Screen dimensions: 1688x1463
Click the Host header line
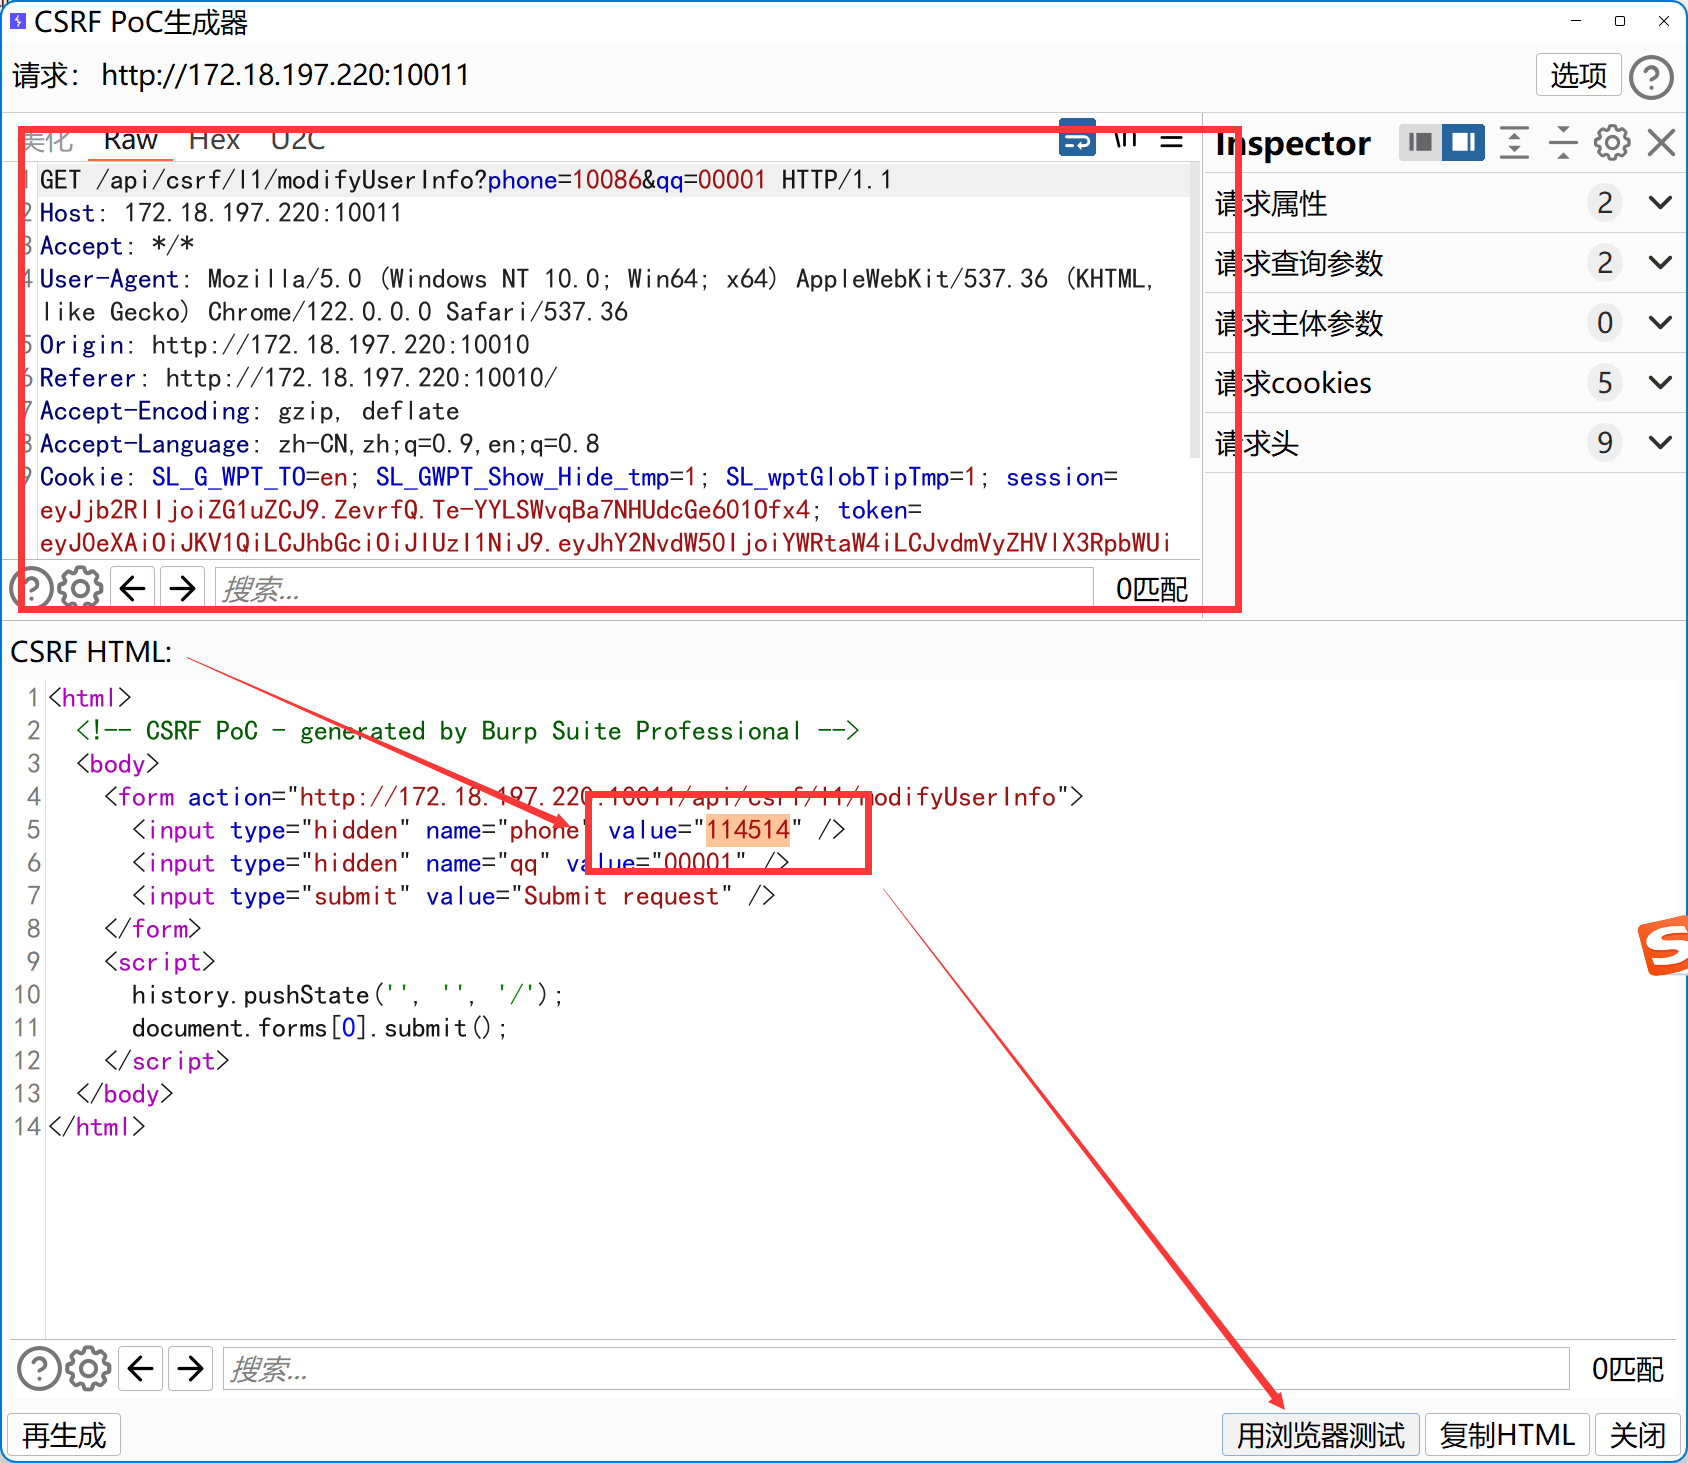pos(220,213)
